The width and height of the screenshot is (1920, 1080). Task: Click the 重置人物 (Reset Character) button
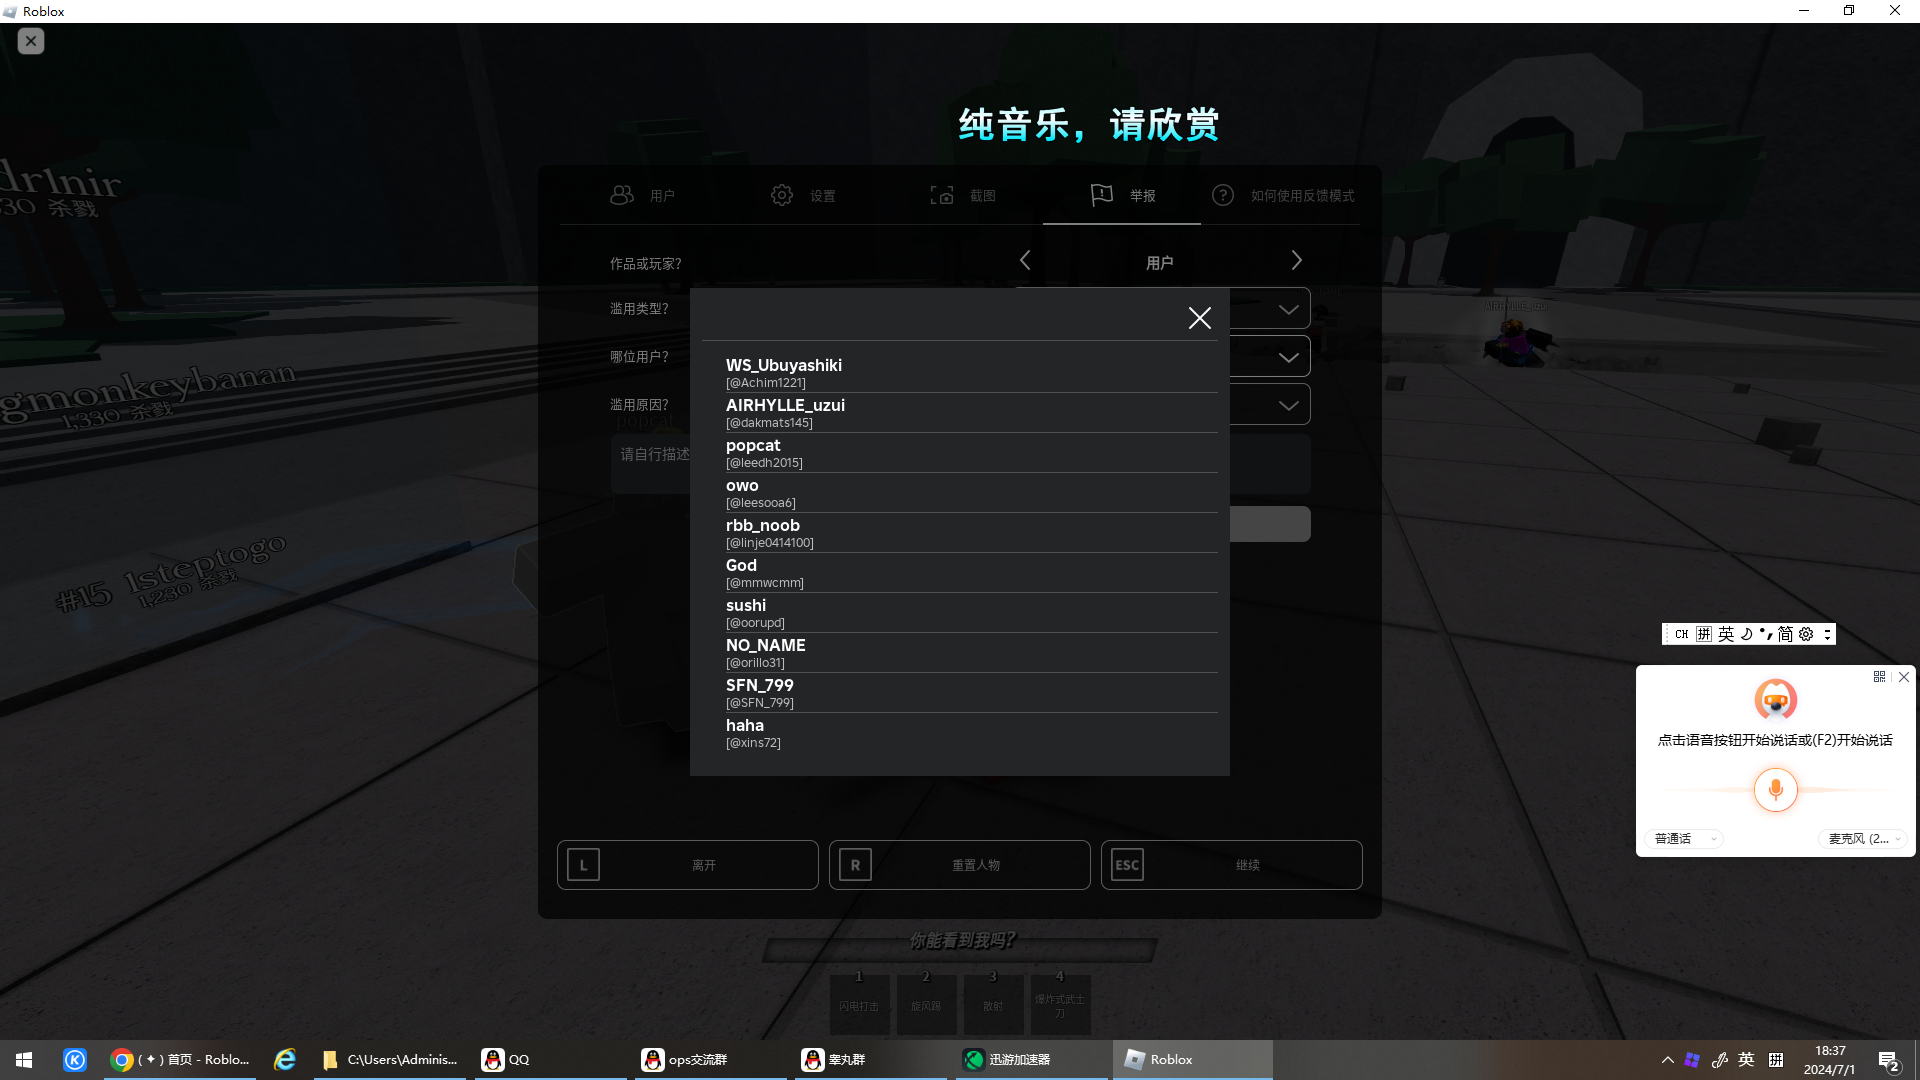960,865
